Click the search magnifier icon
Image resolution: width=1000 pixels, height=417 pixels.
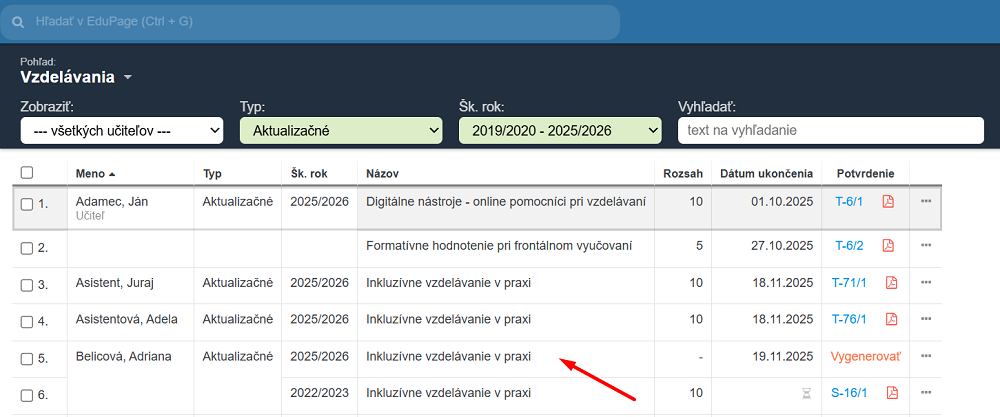[x=17, y=21]
